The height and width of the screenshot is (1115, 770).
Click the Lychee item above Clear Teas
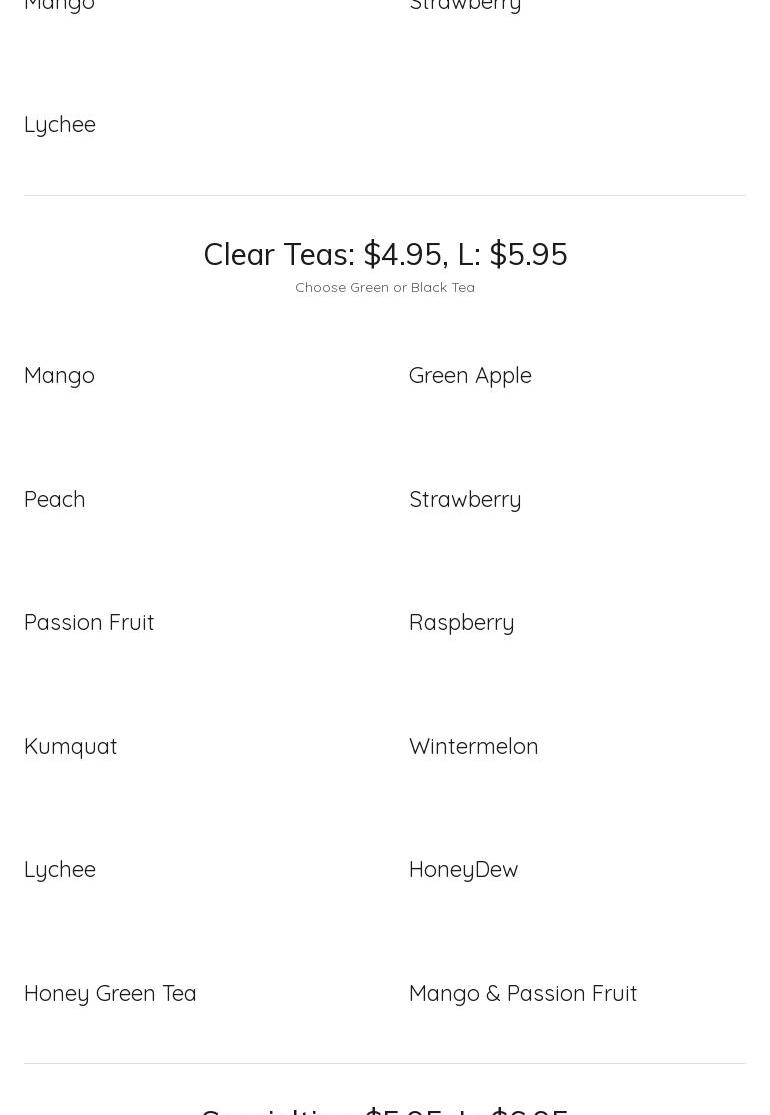(x=60, y=125)
